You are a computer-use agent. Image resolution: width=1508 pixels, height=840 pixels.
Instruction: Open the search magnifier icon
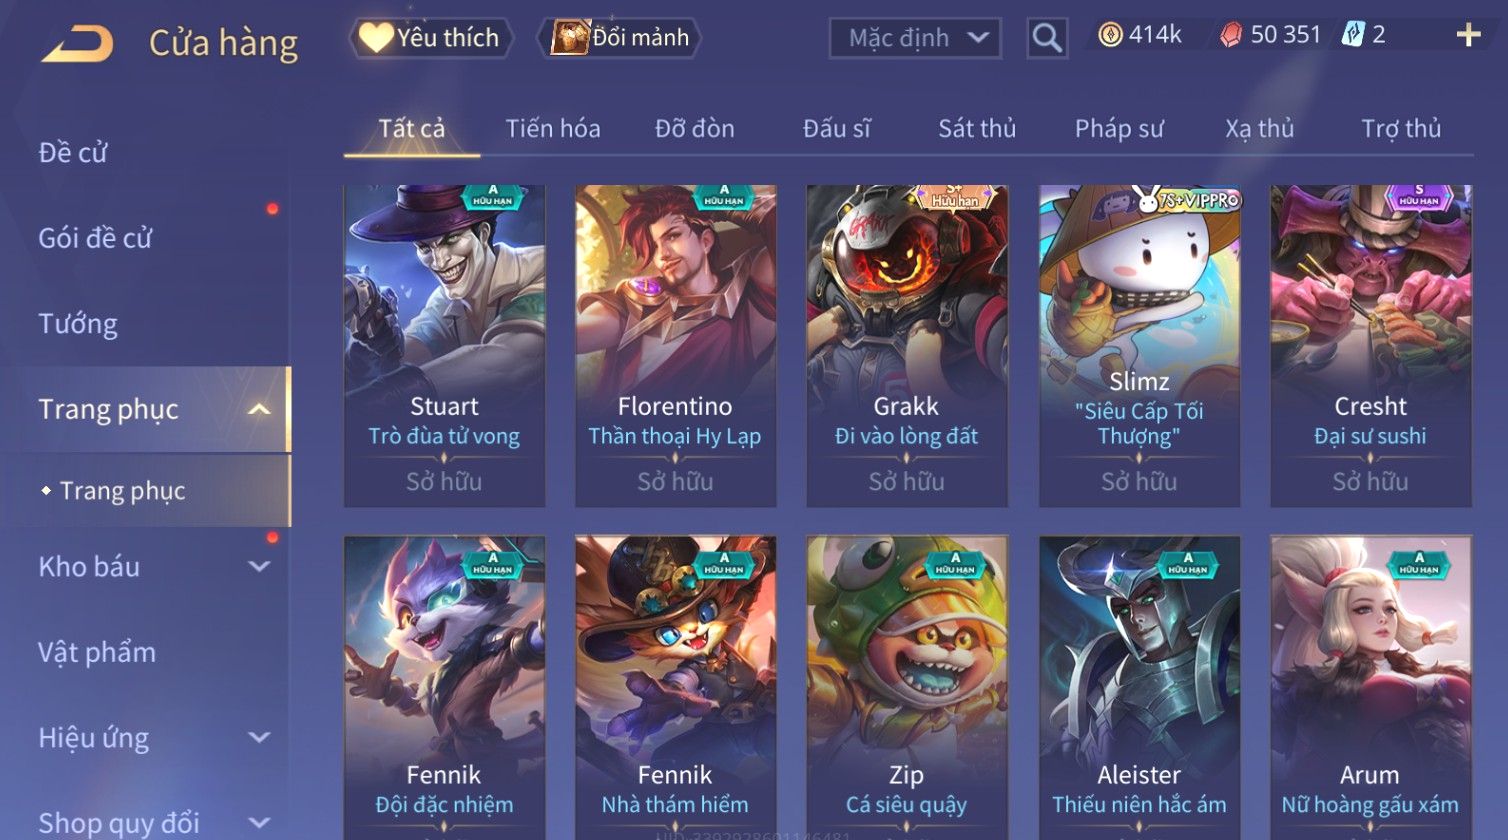(x=1047, y=38)
